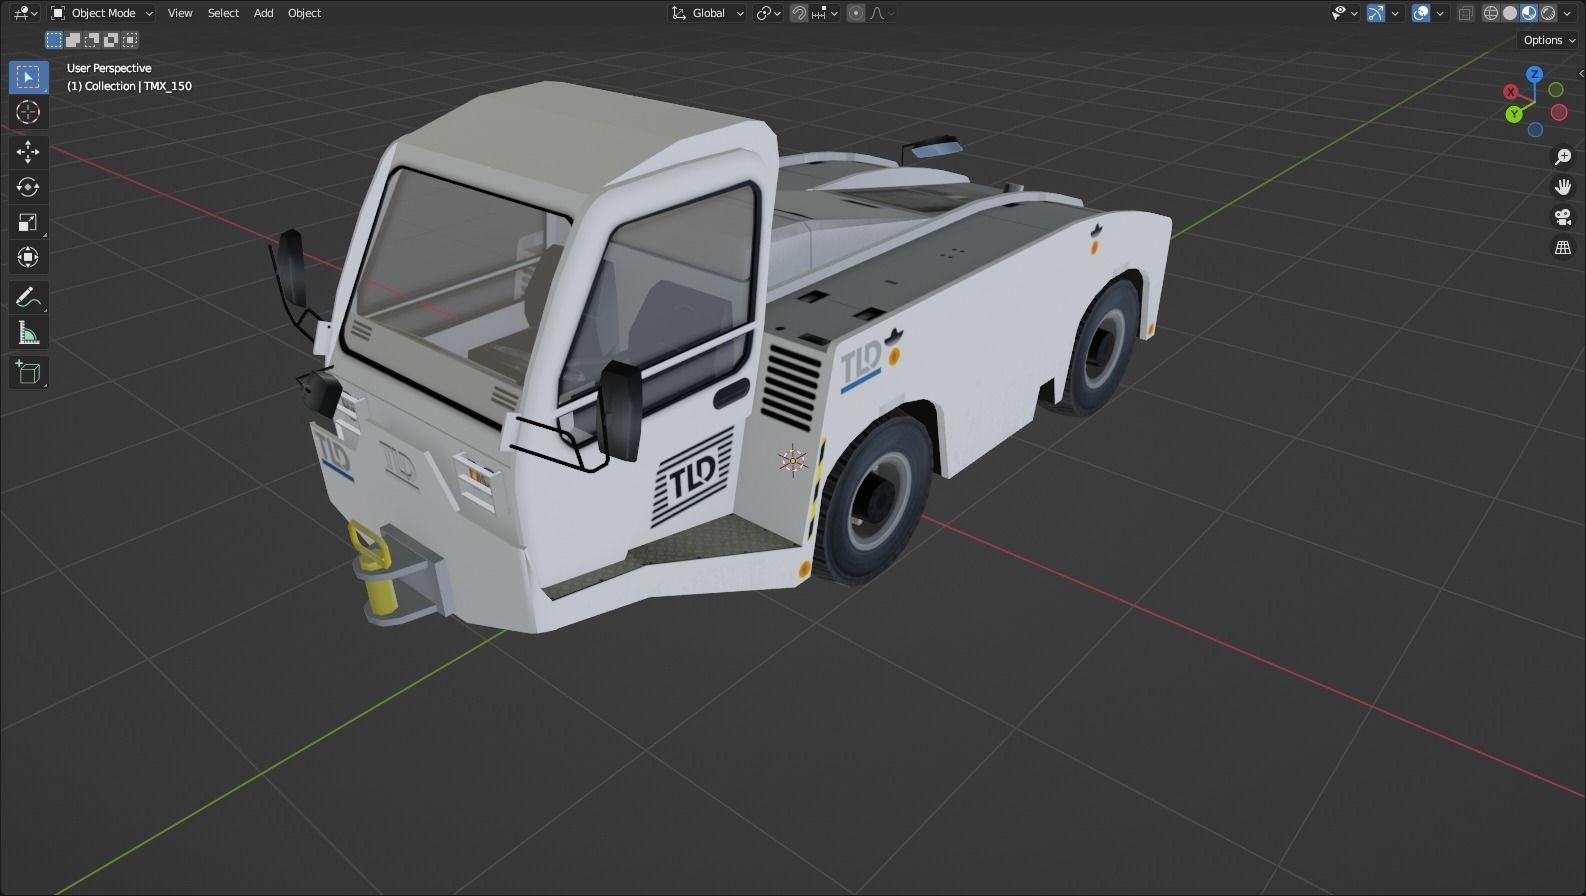Open the Add menu
Viewport: 1586px width, 896px height.
pos(263,13)
